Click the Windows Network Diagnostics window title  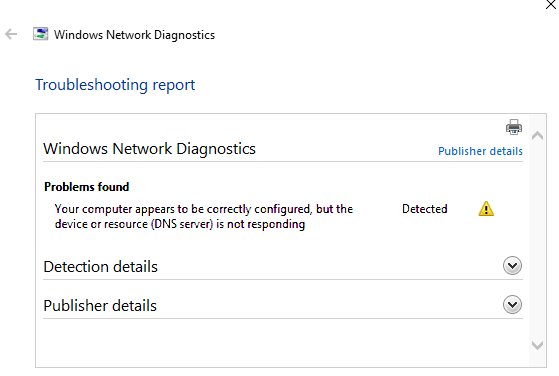(134, 35)
